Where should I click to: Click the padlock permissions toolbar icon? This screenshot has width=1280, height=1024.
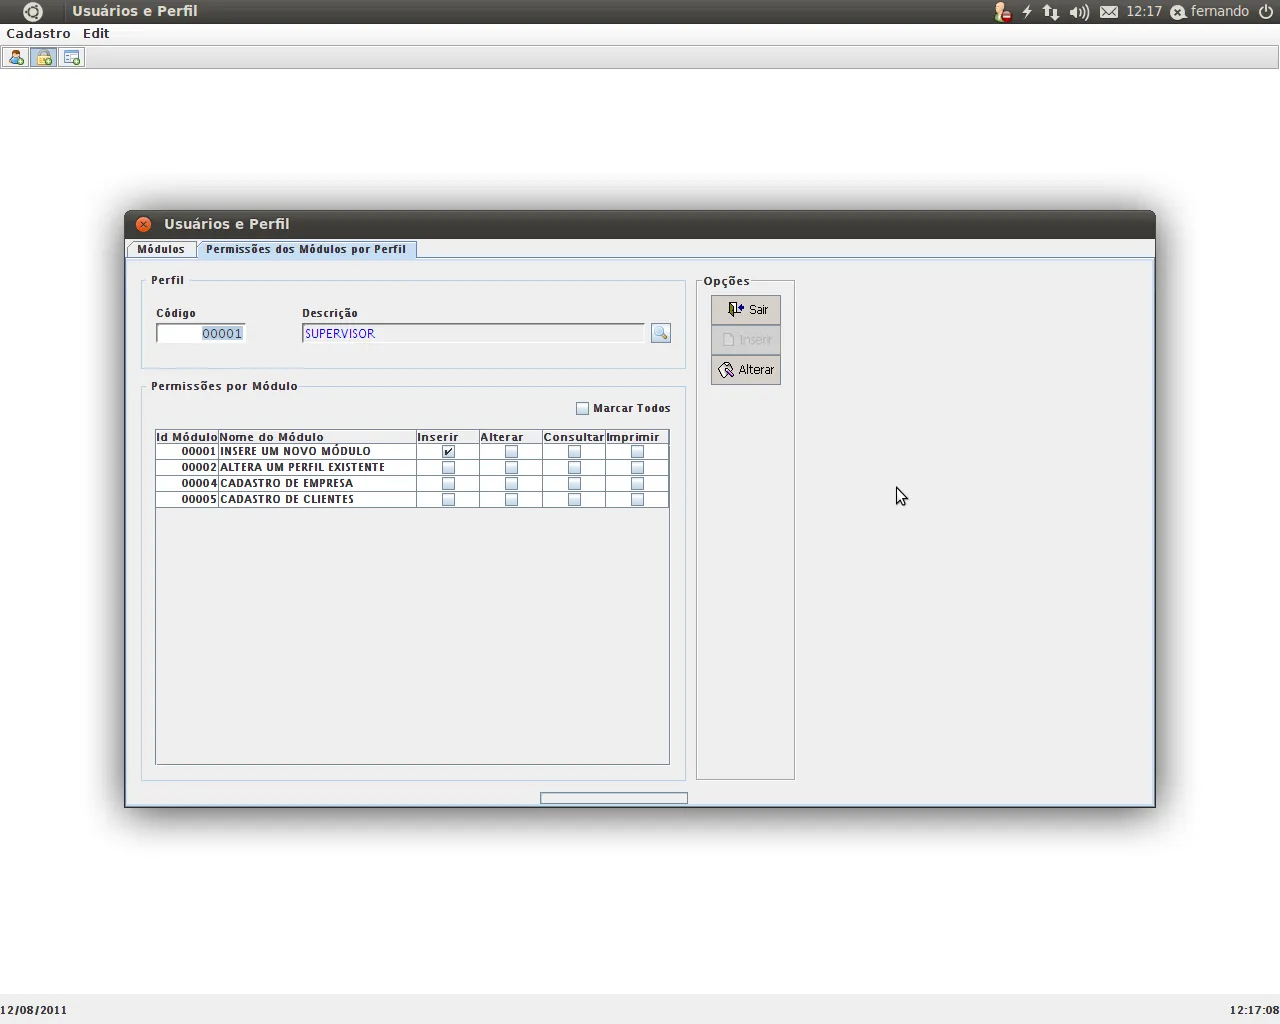(43, 58)
